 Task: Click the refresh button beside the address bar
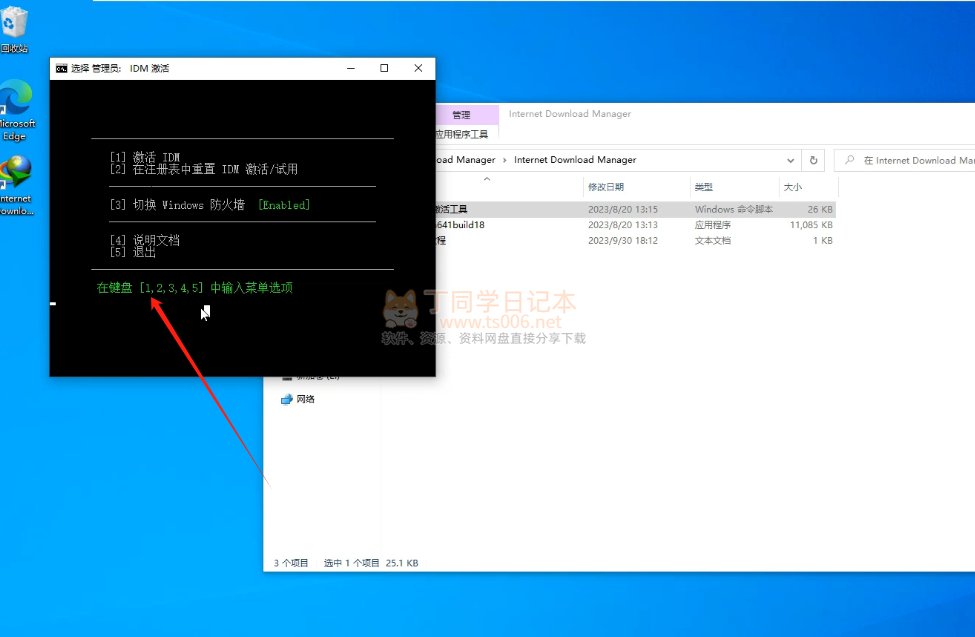[813, 160]
